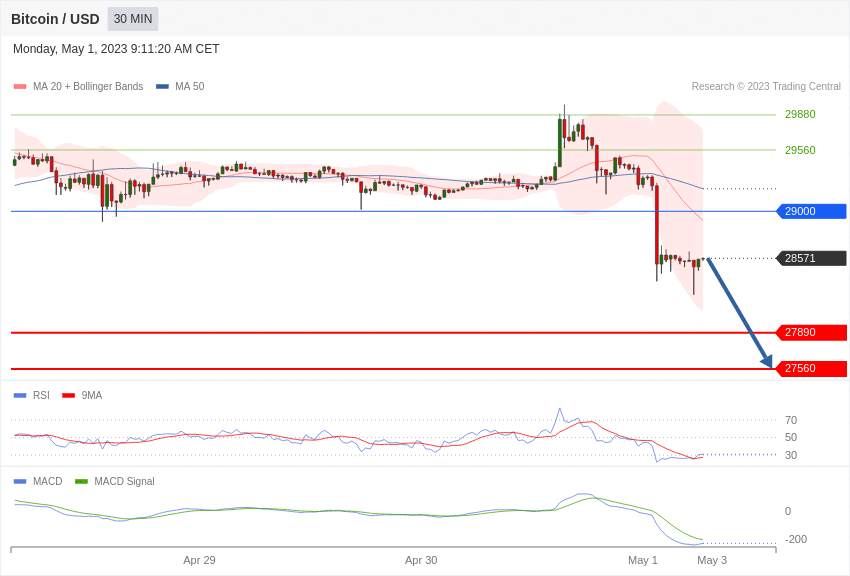The image size is (850, 576).
Task: Click the MACD 0 axis value
Action: (788, 512)
